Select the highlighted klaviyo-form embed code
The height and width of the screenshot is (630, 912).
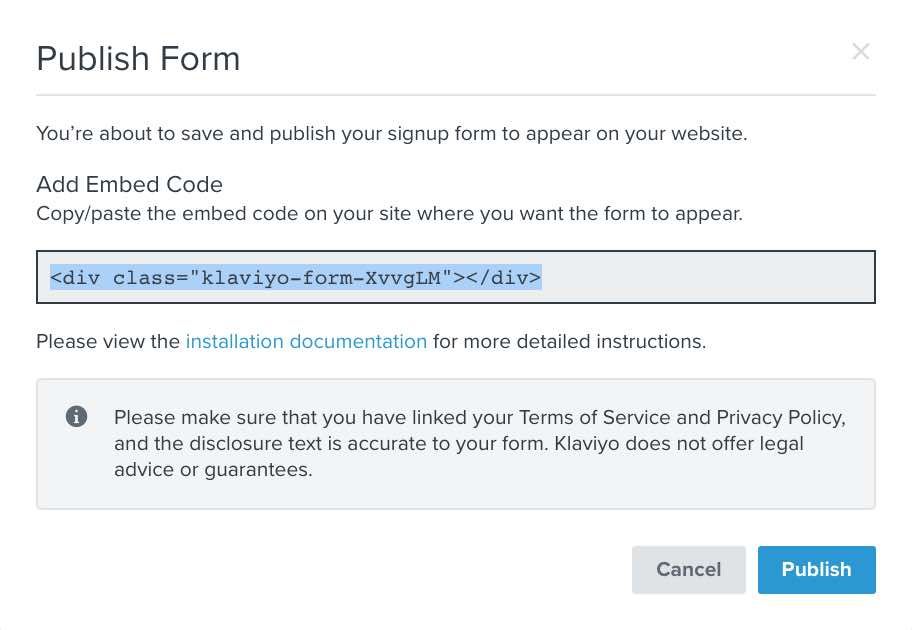[x=295, y=278]
